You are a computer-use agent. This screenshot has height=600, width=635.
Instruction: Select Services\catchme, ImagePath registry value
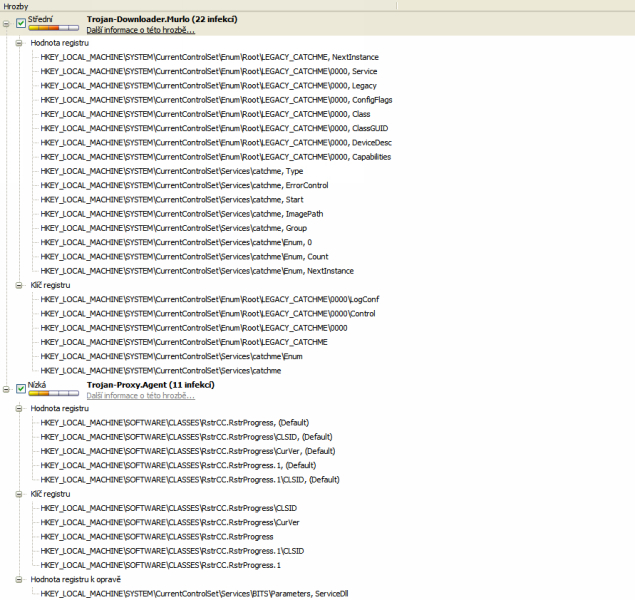pyautogui.click(x=182, y=214)
